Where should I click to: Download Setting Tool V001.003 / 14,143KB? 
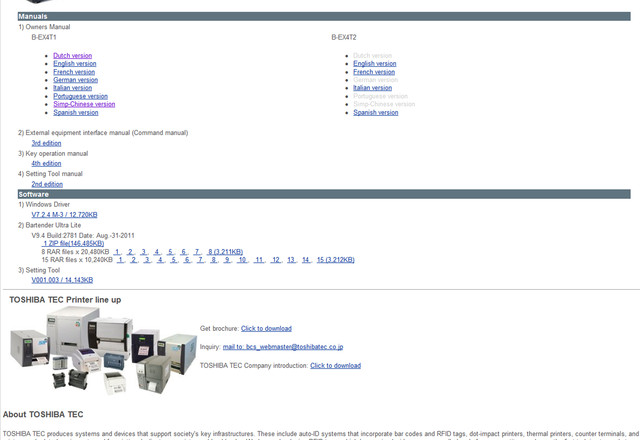(x=62, y=280)
